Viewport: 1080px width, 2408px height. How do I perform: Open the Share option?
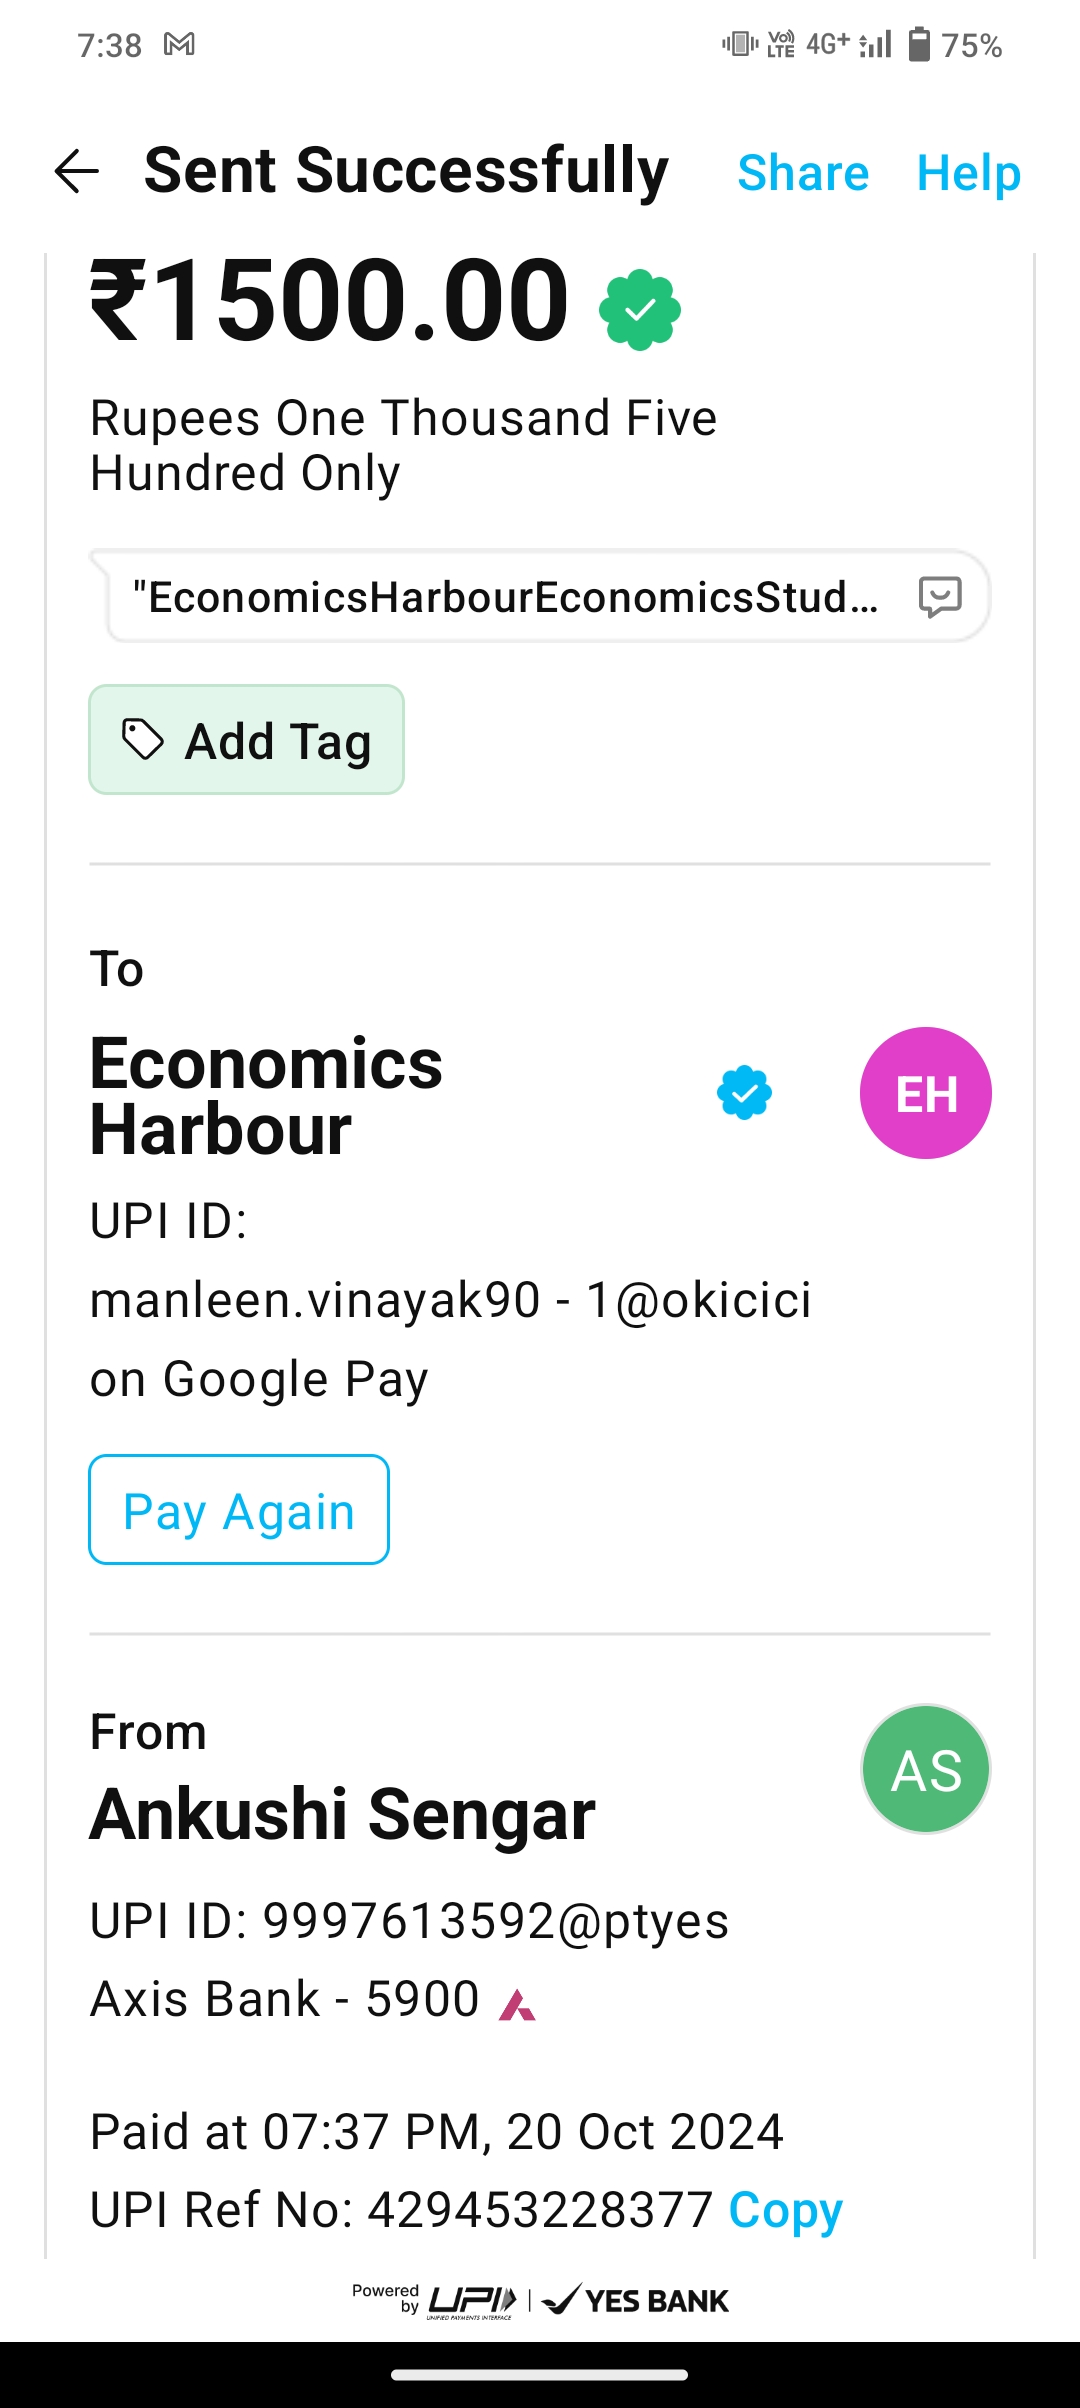(802, 173)
